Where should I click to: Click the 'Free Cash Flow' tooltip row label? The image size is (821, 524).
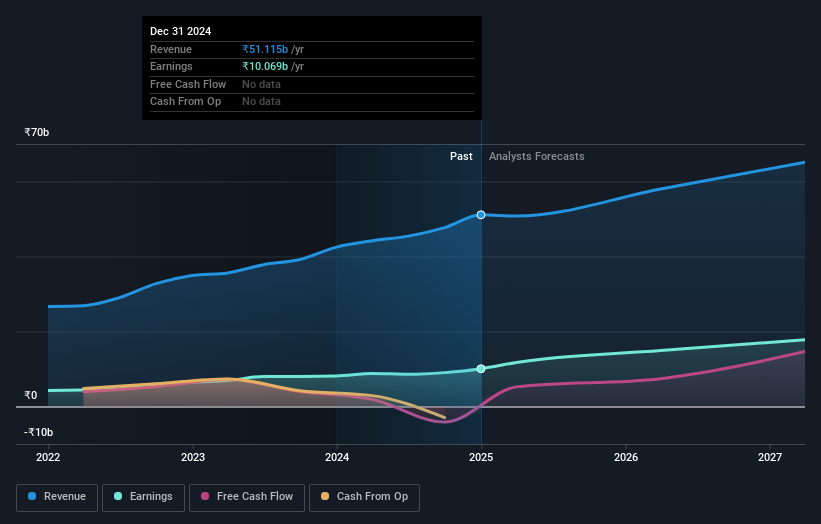[x=188, y=84]
